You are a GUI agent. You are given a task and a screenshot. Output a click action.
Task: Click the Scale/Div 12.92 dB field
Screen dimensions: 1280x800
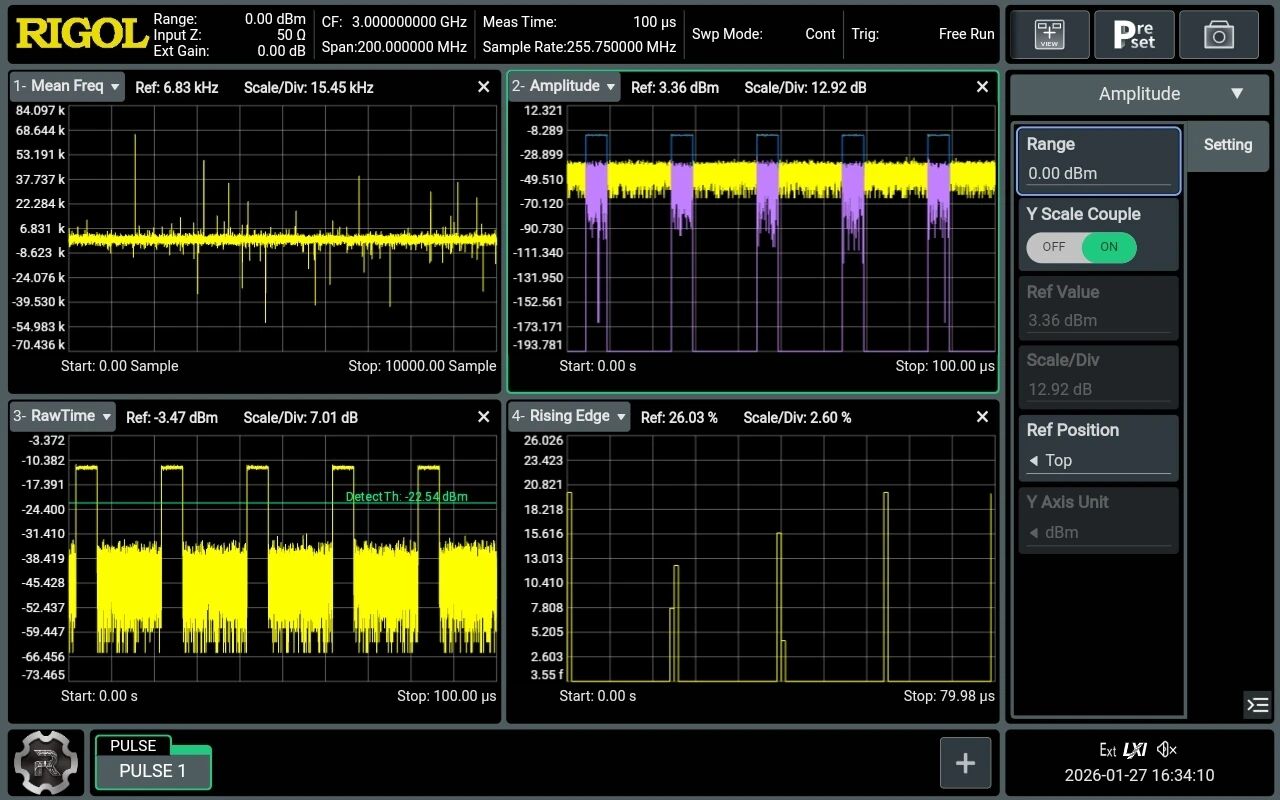pos(1099,376)
